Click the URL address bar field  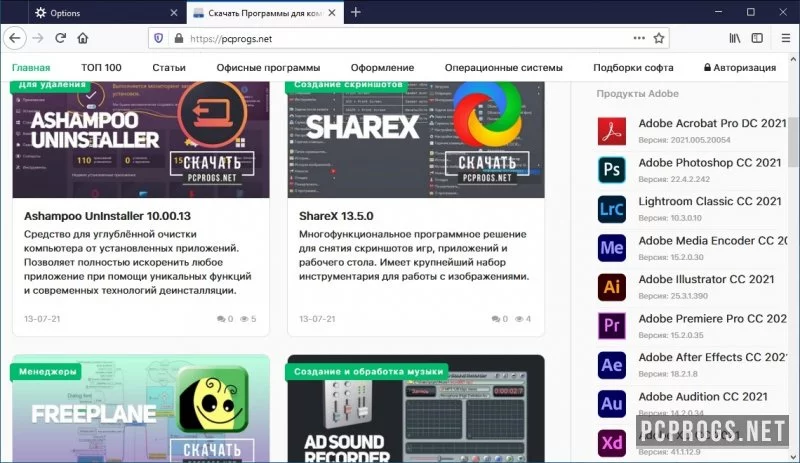tap(408, 38)
